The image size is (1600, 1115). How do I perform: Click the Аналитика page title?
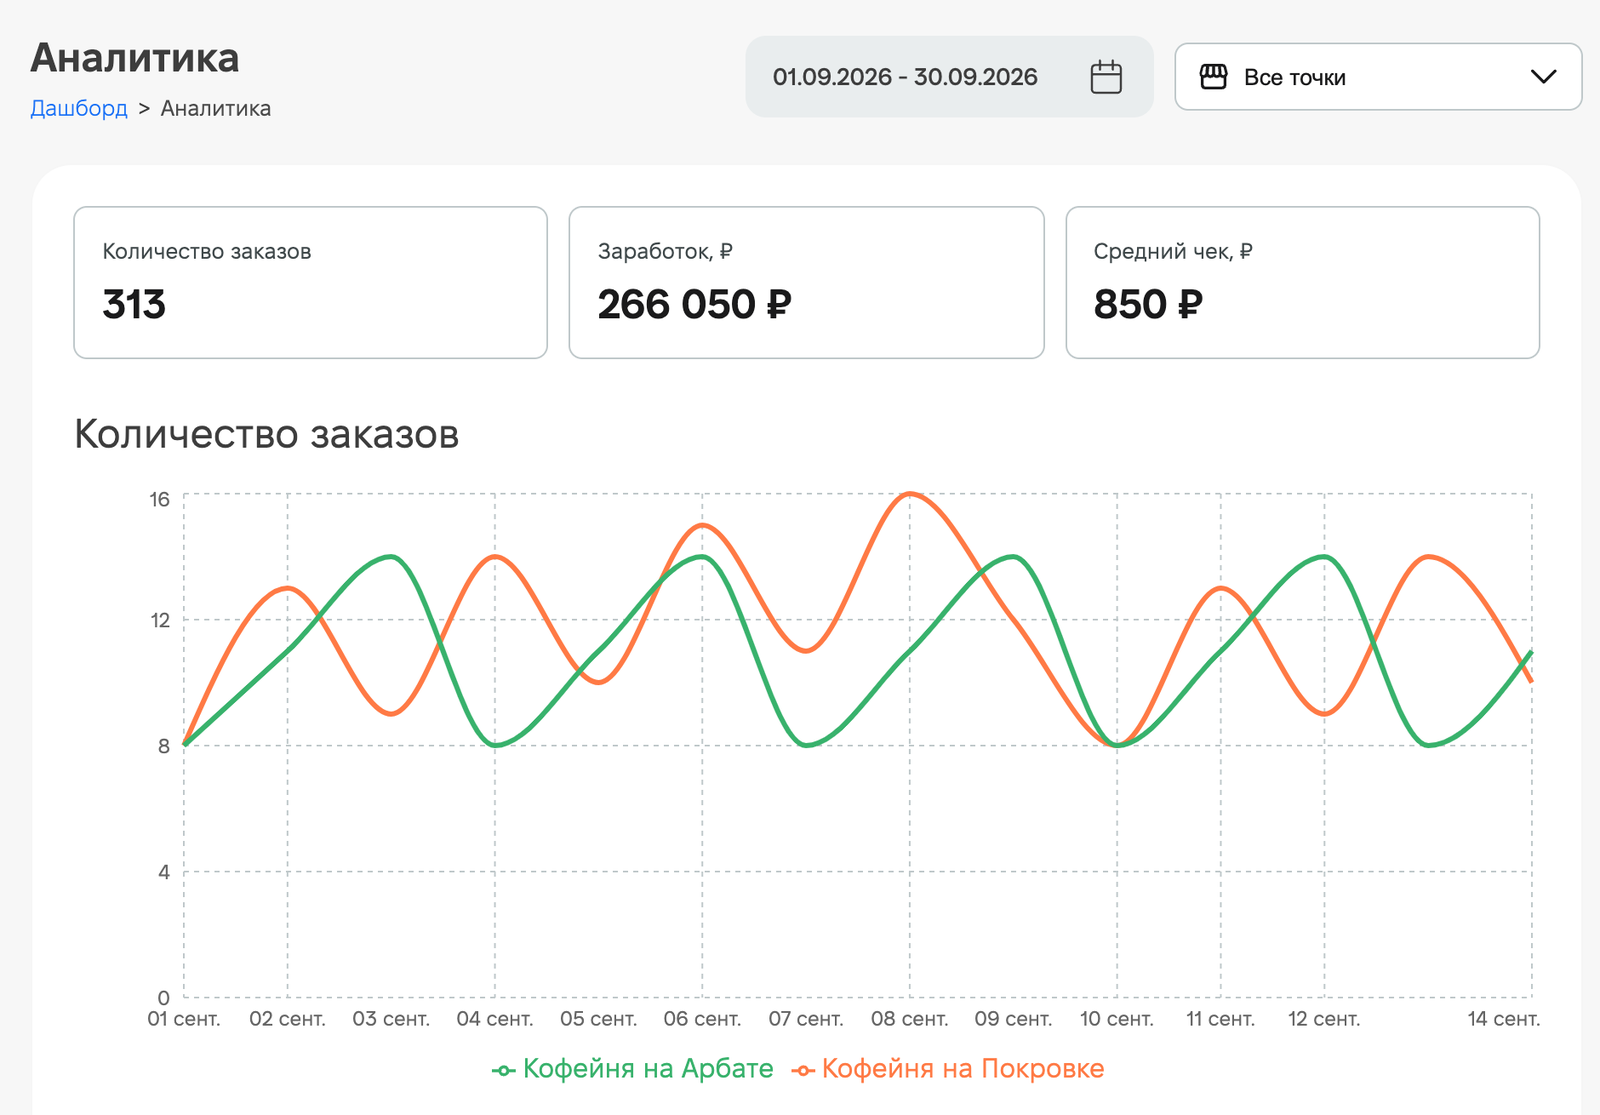(x=135, y=58)
